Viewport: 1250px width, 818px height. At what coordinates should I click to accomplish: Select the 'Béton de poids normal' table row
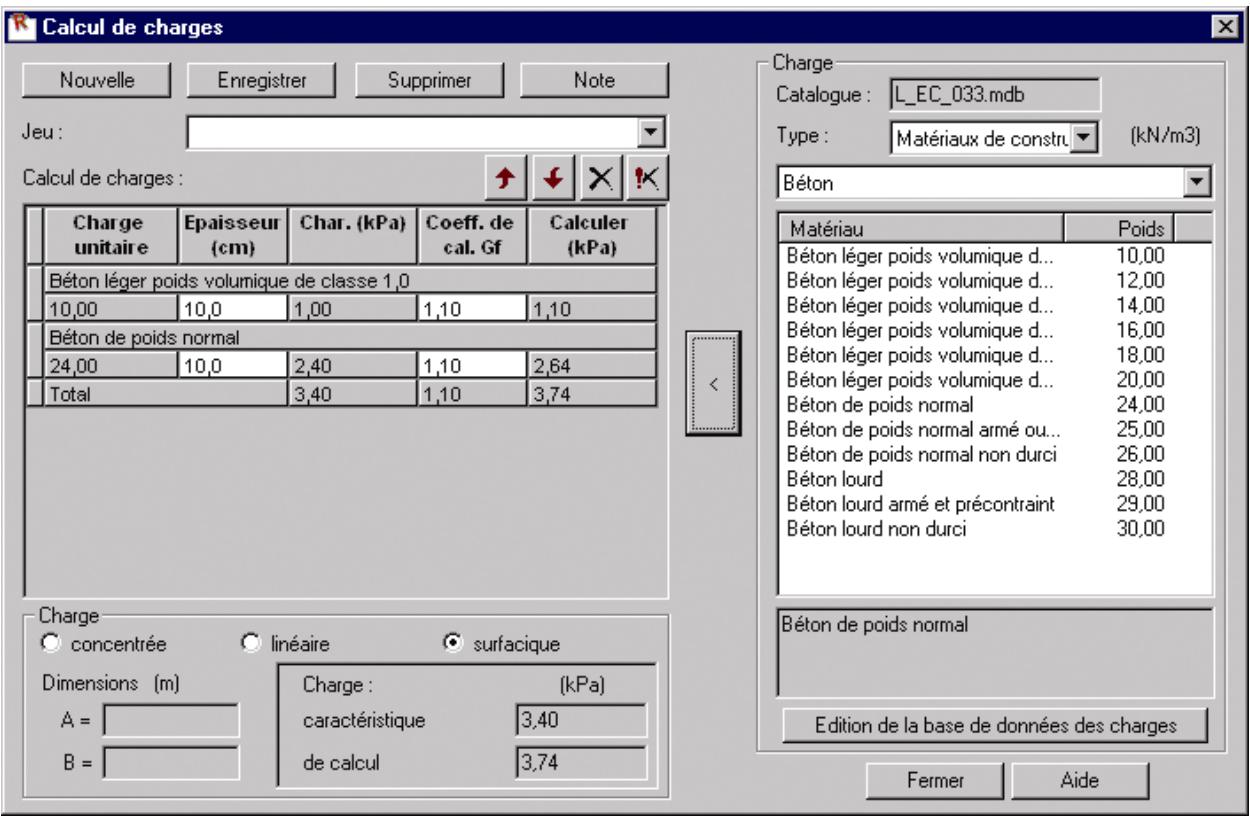coord(350,337)
